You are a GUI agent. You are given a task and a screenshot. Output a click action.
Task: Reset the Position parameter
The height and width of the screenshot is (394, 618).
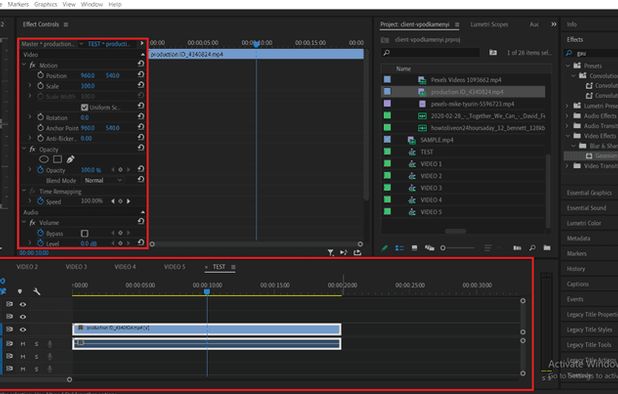141,74
